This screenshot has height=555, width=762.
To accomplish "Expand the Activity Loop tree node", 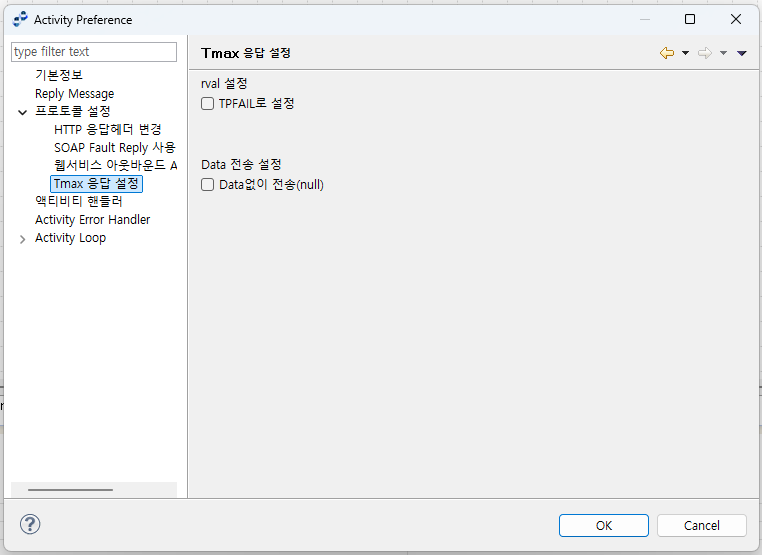I will (22, 239).
